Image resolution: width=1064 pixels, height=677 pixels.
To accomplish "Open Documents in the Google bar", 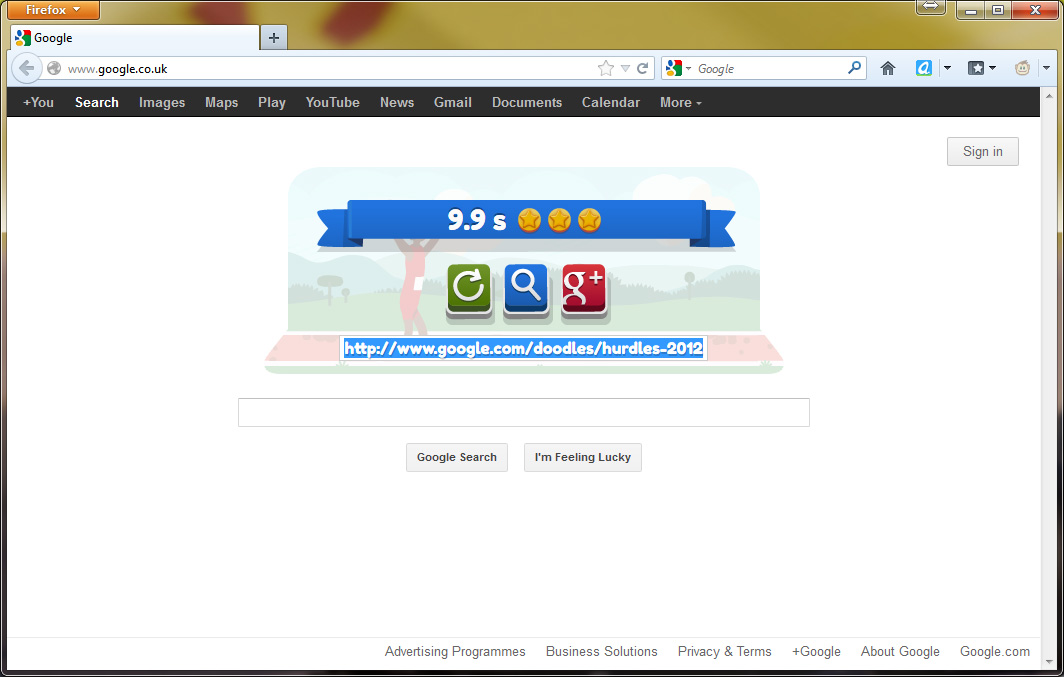I will [527, 102].
